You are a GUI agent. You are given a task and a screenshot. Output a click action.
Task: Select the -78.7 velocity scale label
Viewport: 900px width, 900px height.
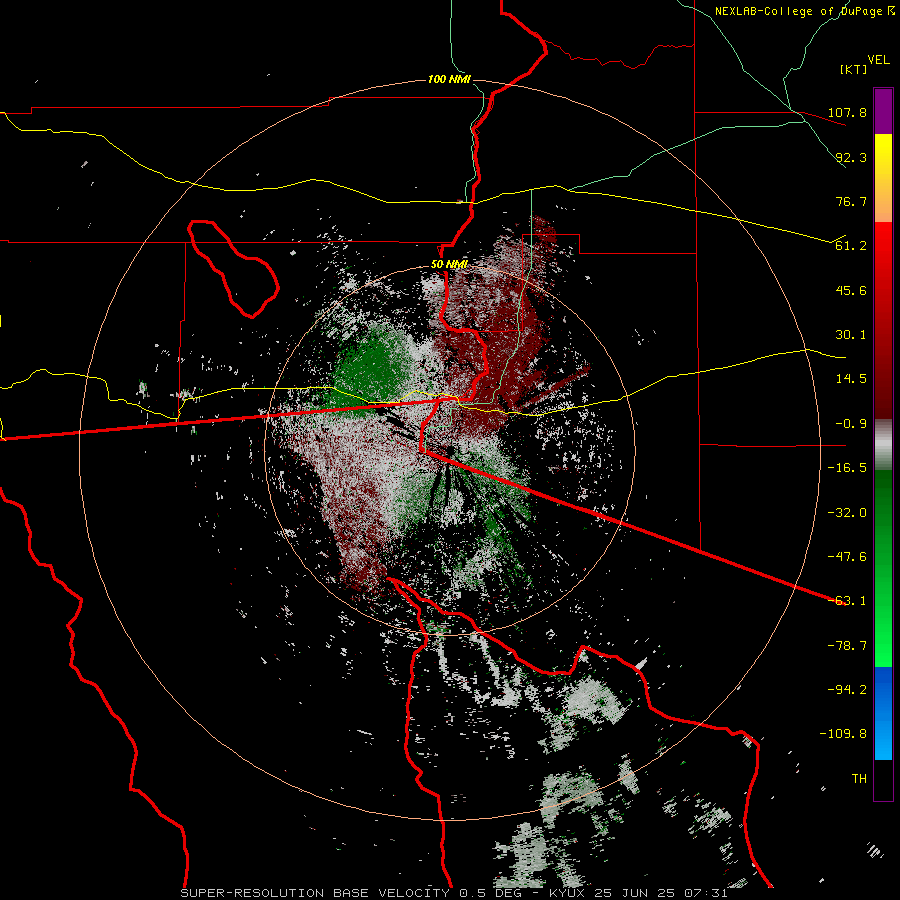click(847, 646)
